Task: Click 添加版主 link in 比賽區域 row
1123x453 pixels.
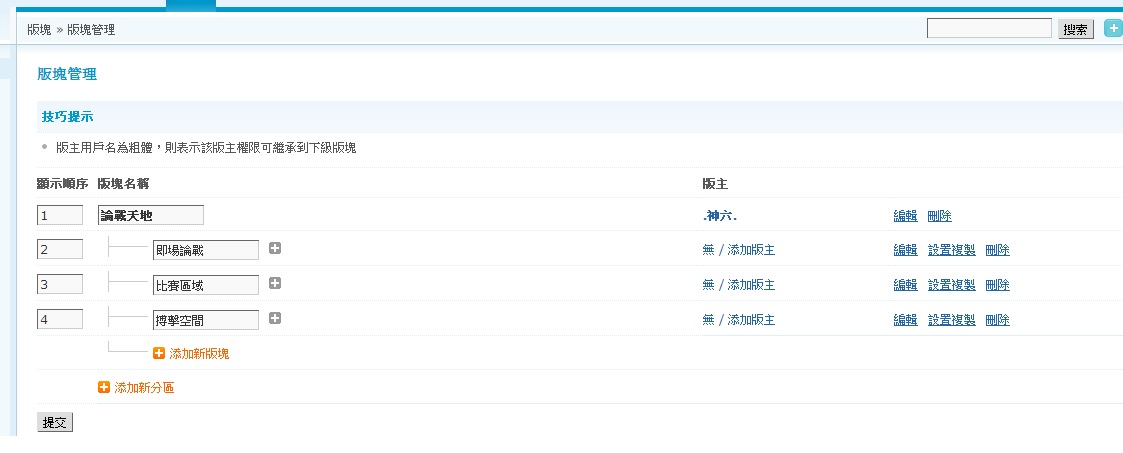Action: [x=751, y=285]
